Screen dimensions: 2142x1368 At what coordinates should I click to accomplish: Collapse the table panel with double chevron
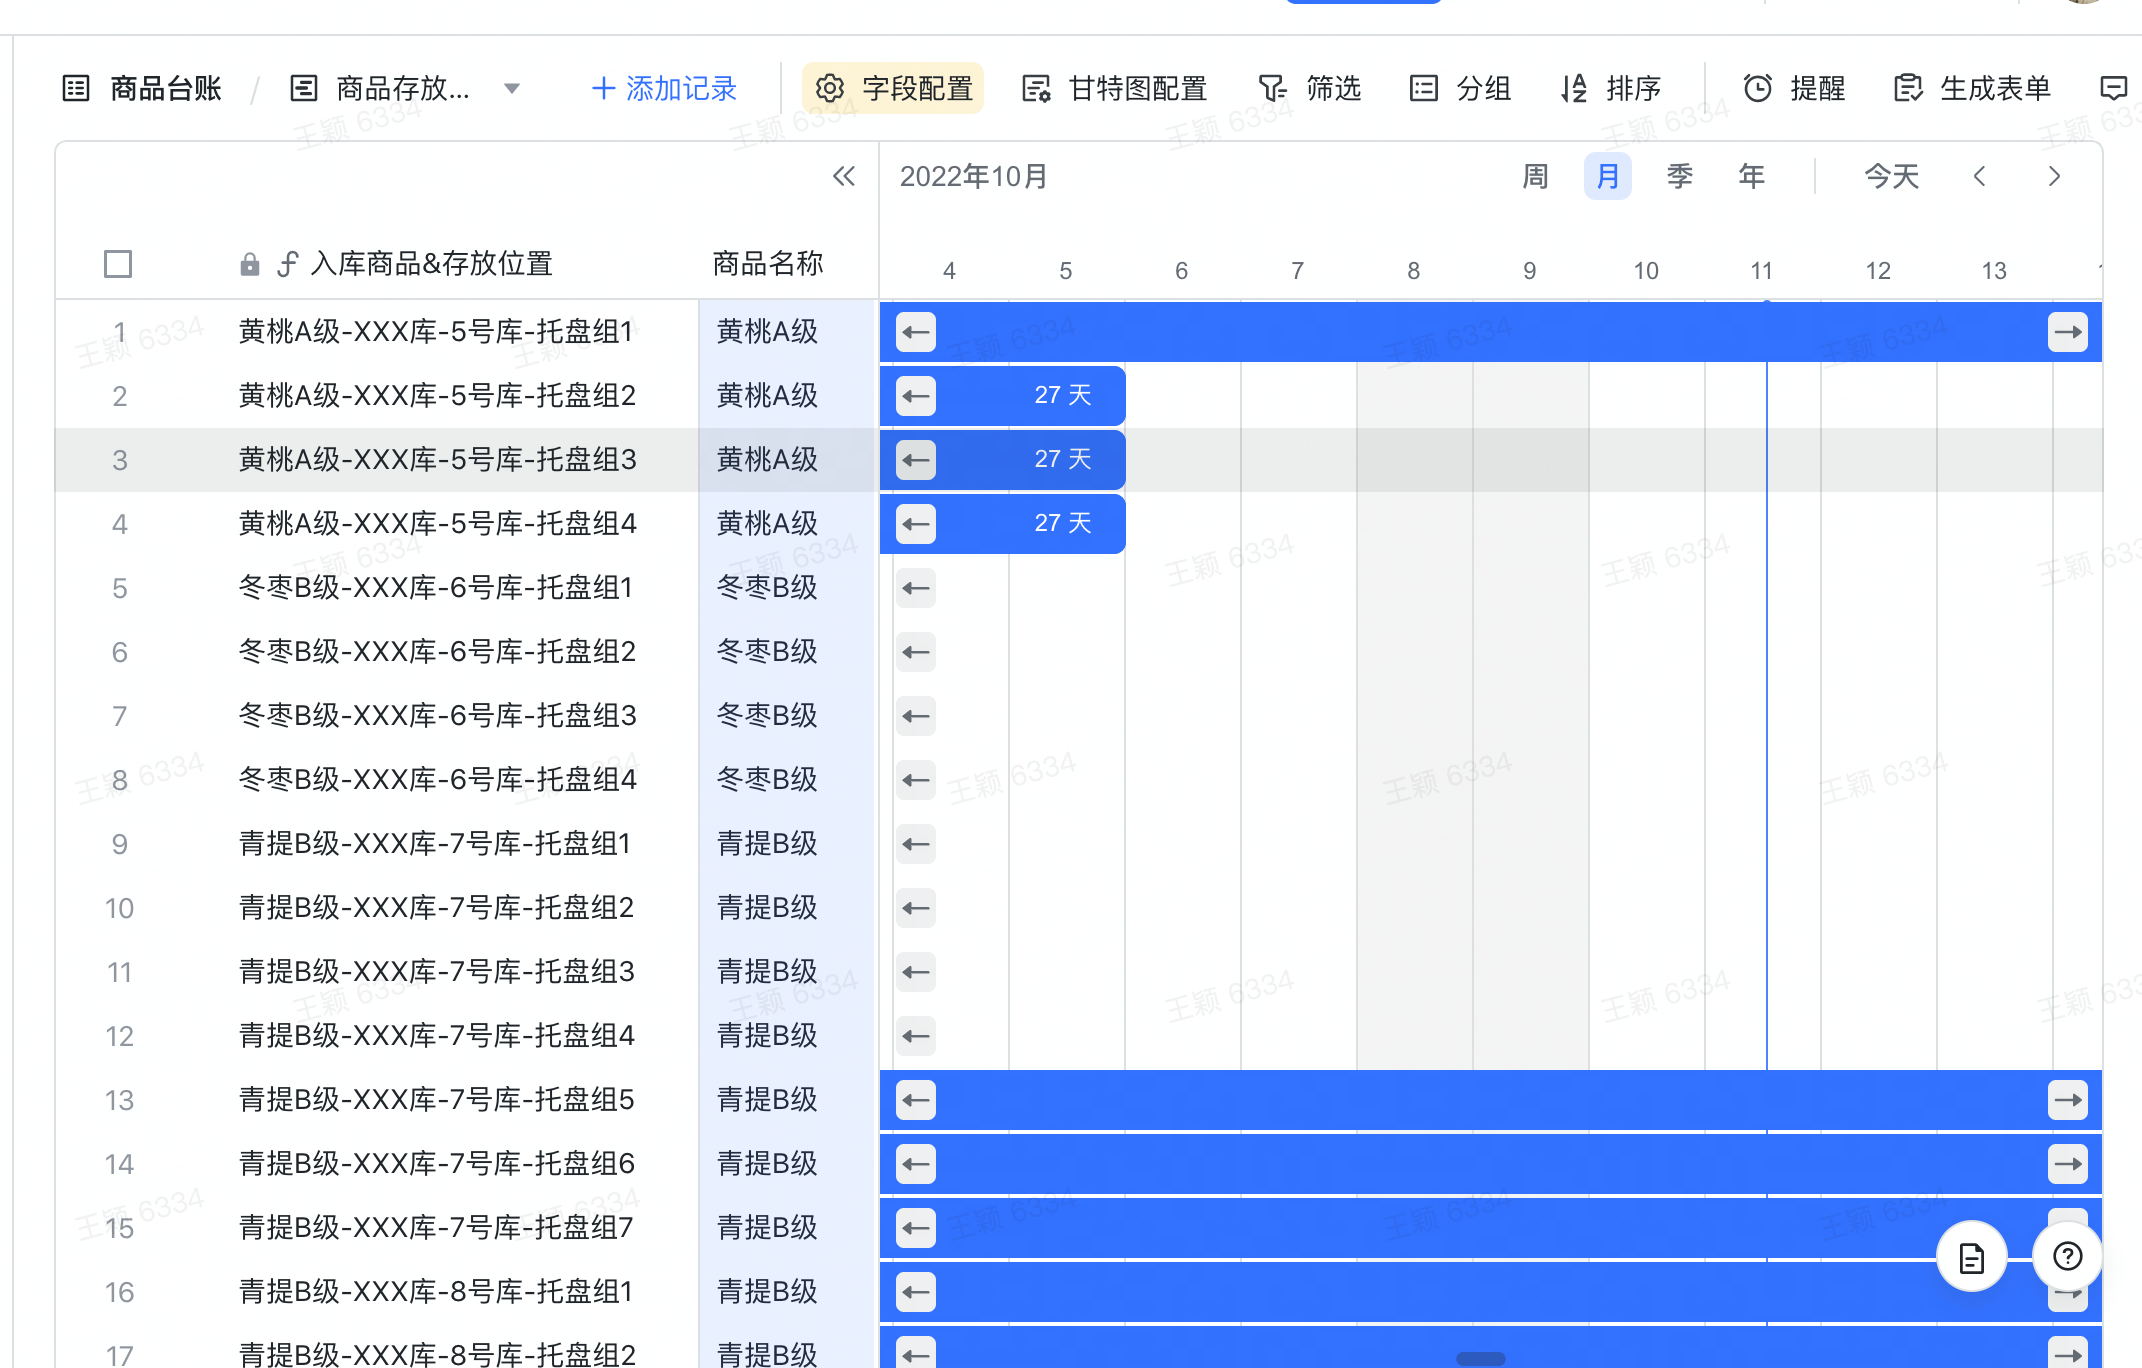pyautogui.click(x=844, y=177)
